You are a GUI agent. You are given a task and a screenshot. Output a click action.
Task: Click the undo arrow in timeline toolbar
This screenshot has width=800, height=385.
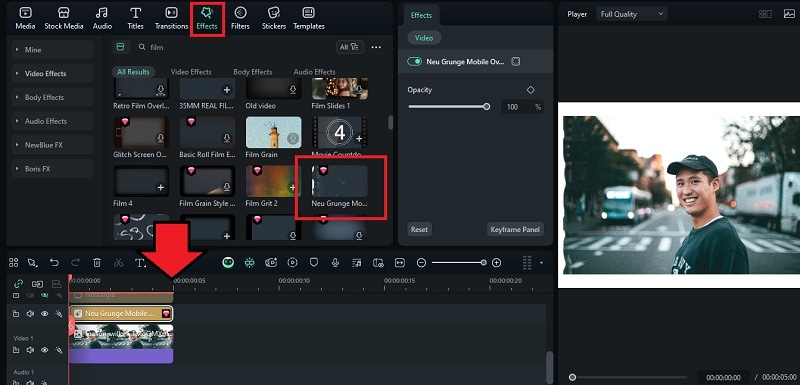[x=54, y=263]
